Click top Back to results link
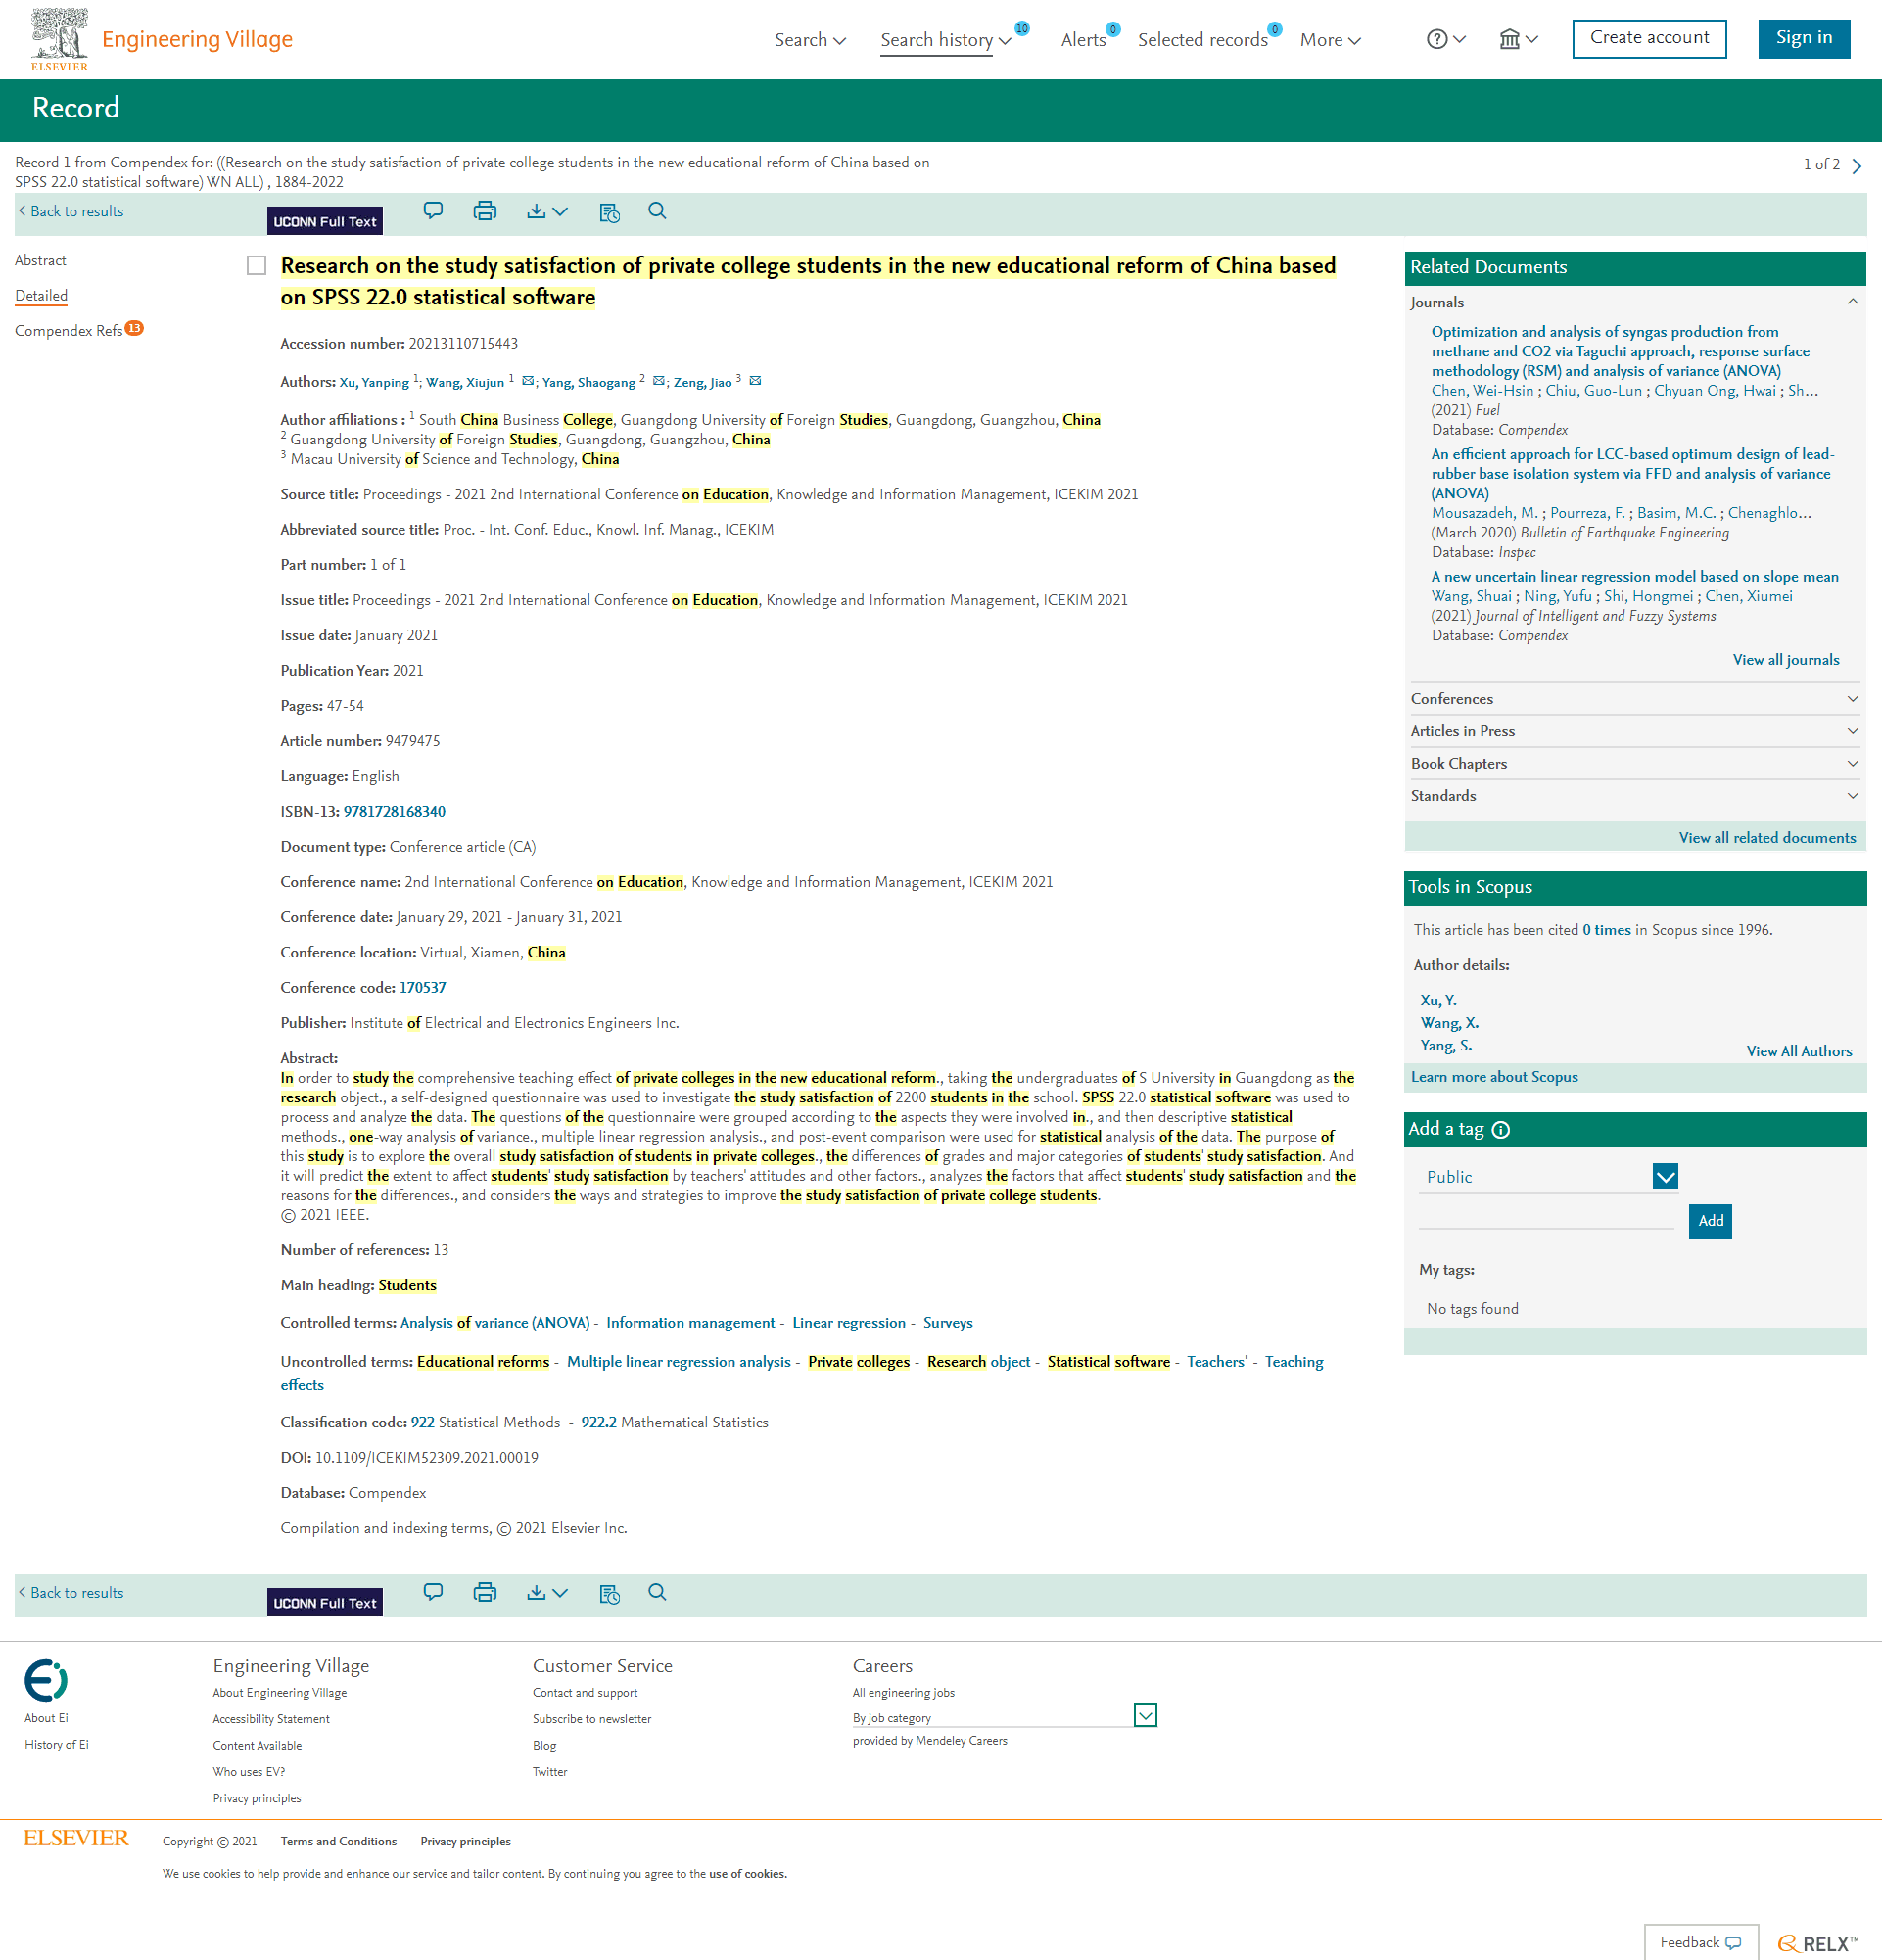The height and width of the screenshot is (1960, 1882). 71,211
